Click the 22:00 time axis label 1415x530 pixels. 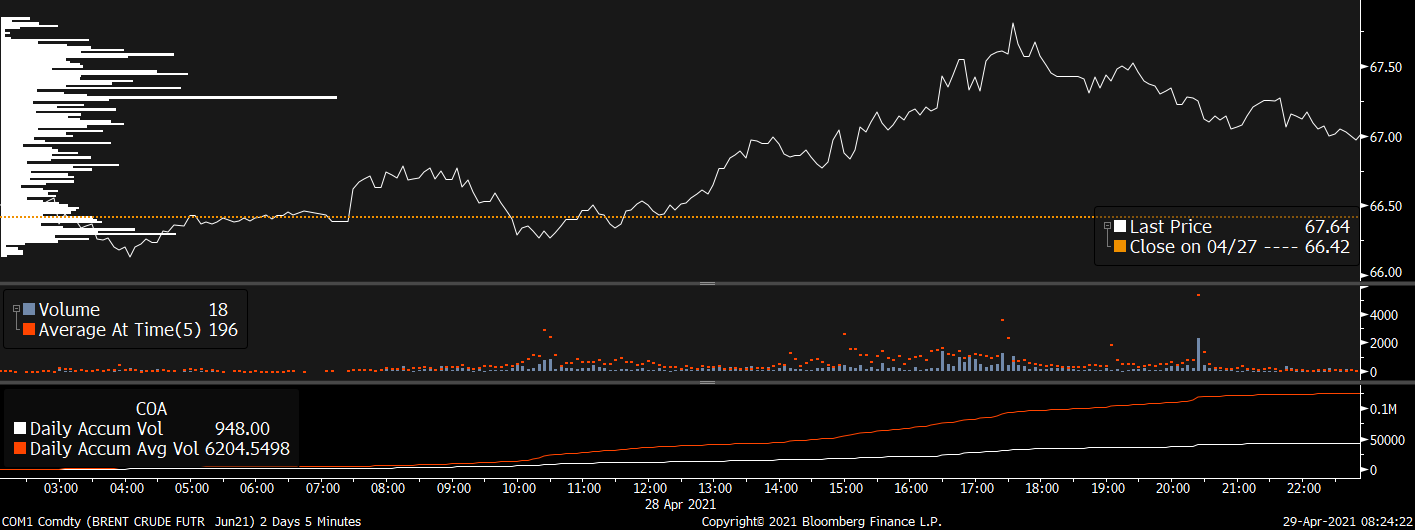click(1303, 489)
